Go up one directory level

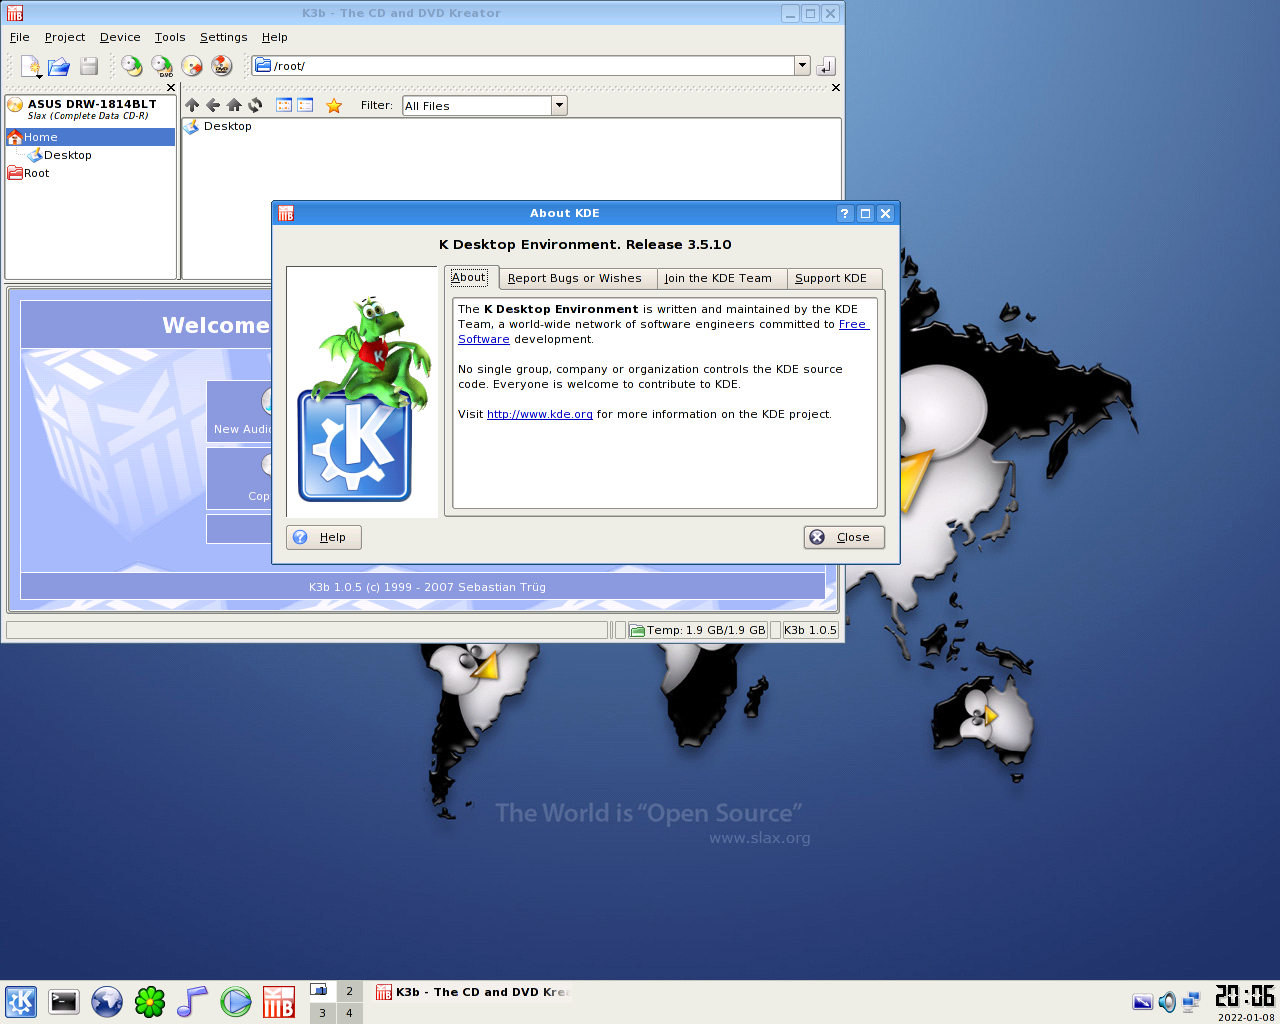[192, 105]
